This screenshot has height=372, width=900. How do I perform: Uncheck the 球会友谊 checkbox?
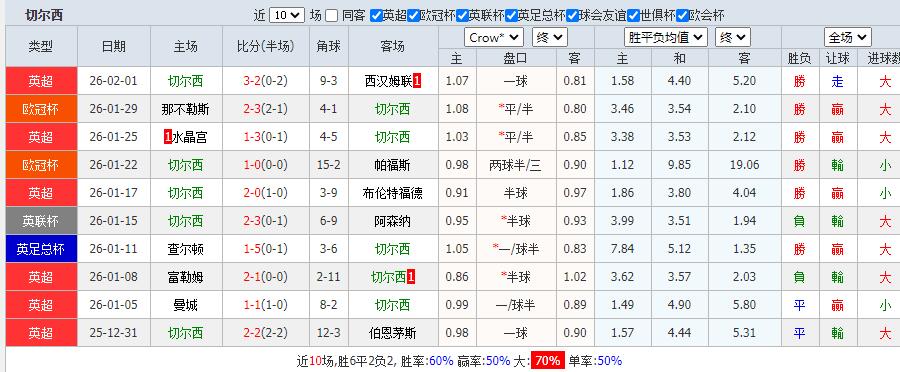click(572, 16)
